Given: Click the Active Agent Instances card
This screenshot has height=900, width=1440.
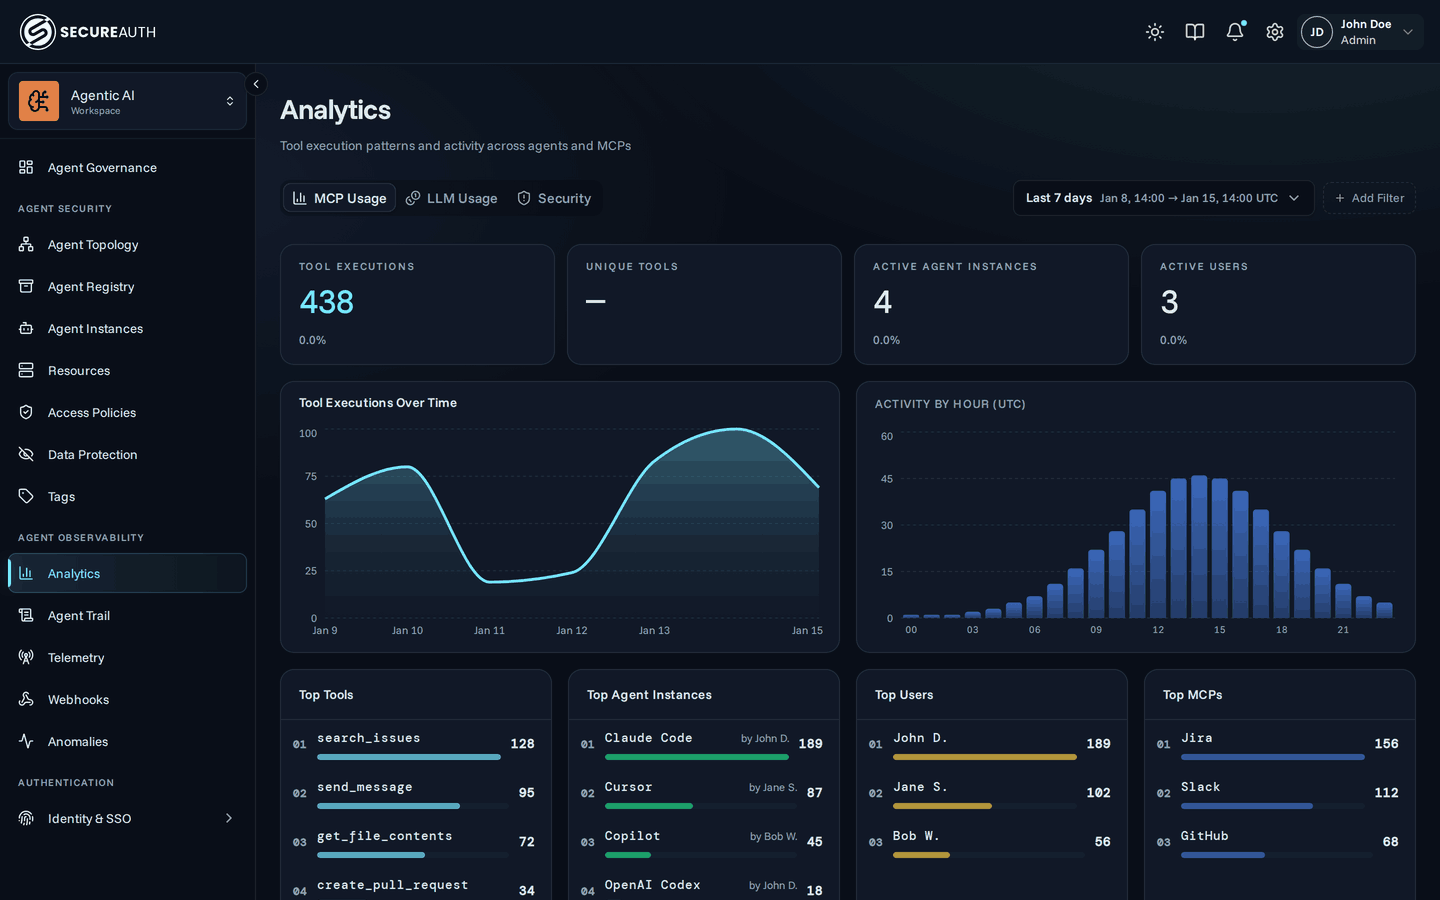Looking at the screenshot, I should [991, 304].
